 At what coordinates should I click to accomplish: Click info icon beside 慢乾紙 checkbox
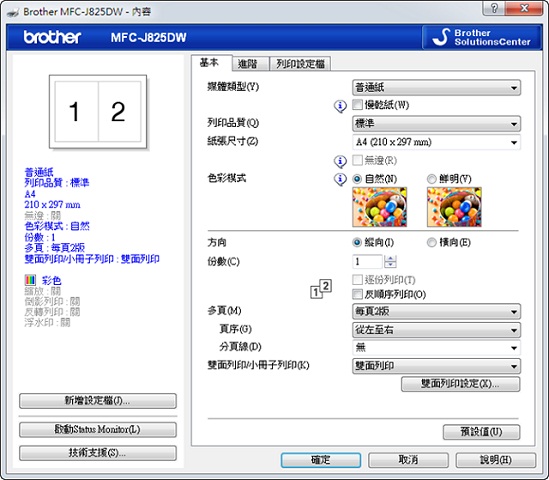click(x=340, y=106)
